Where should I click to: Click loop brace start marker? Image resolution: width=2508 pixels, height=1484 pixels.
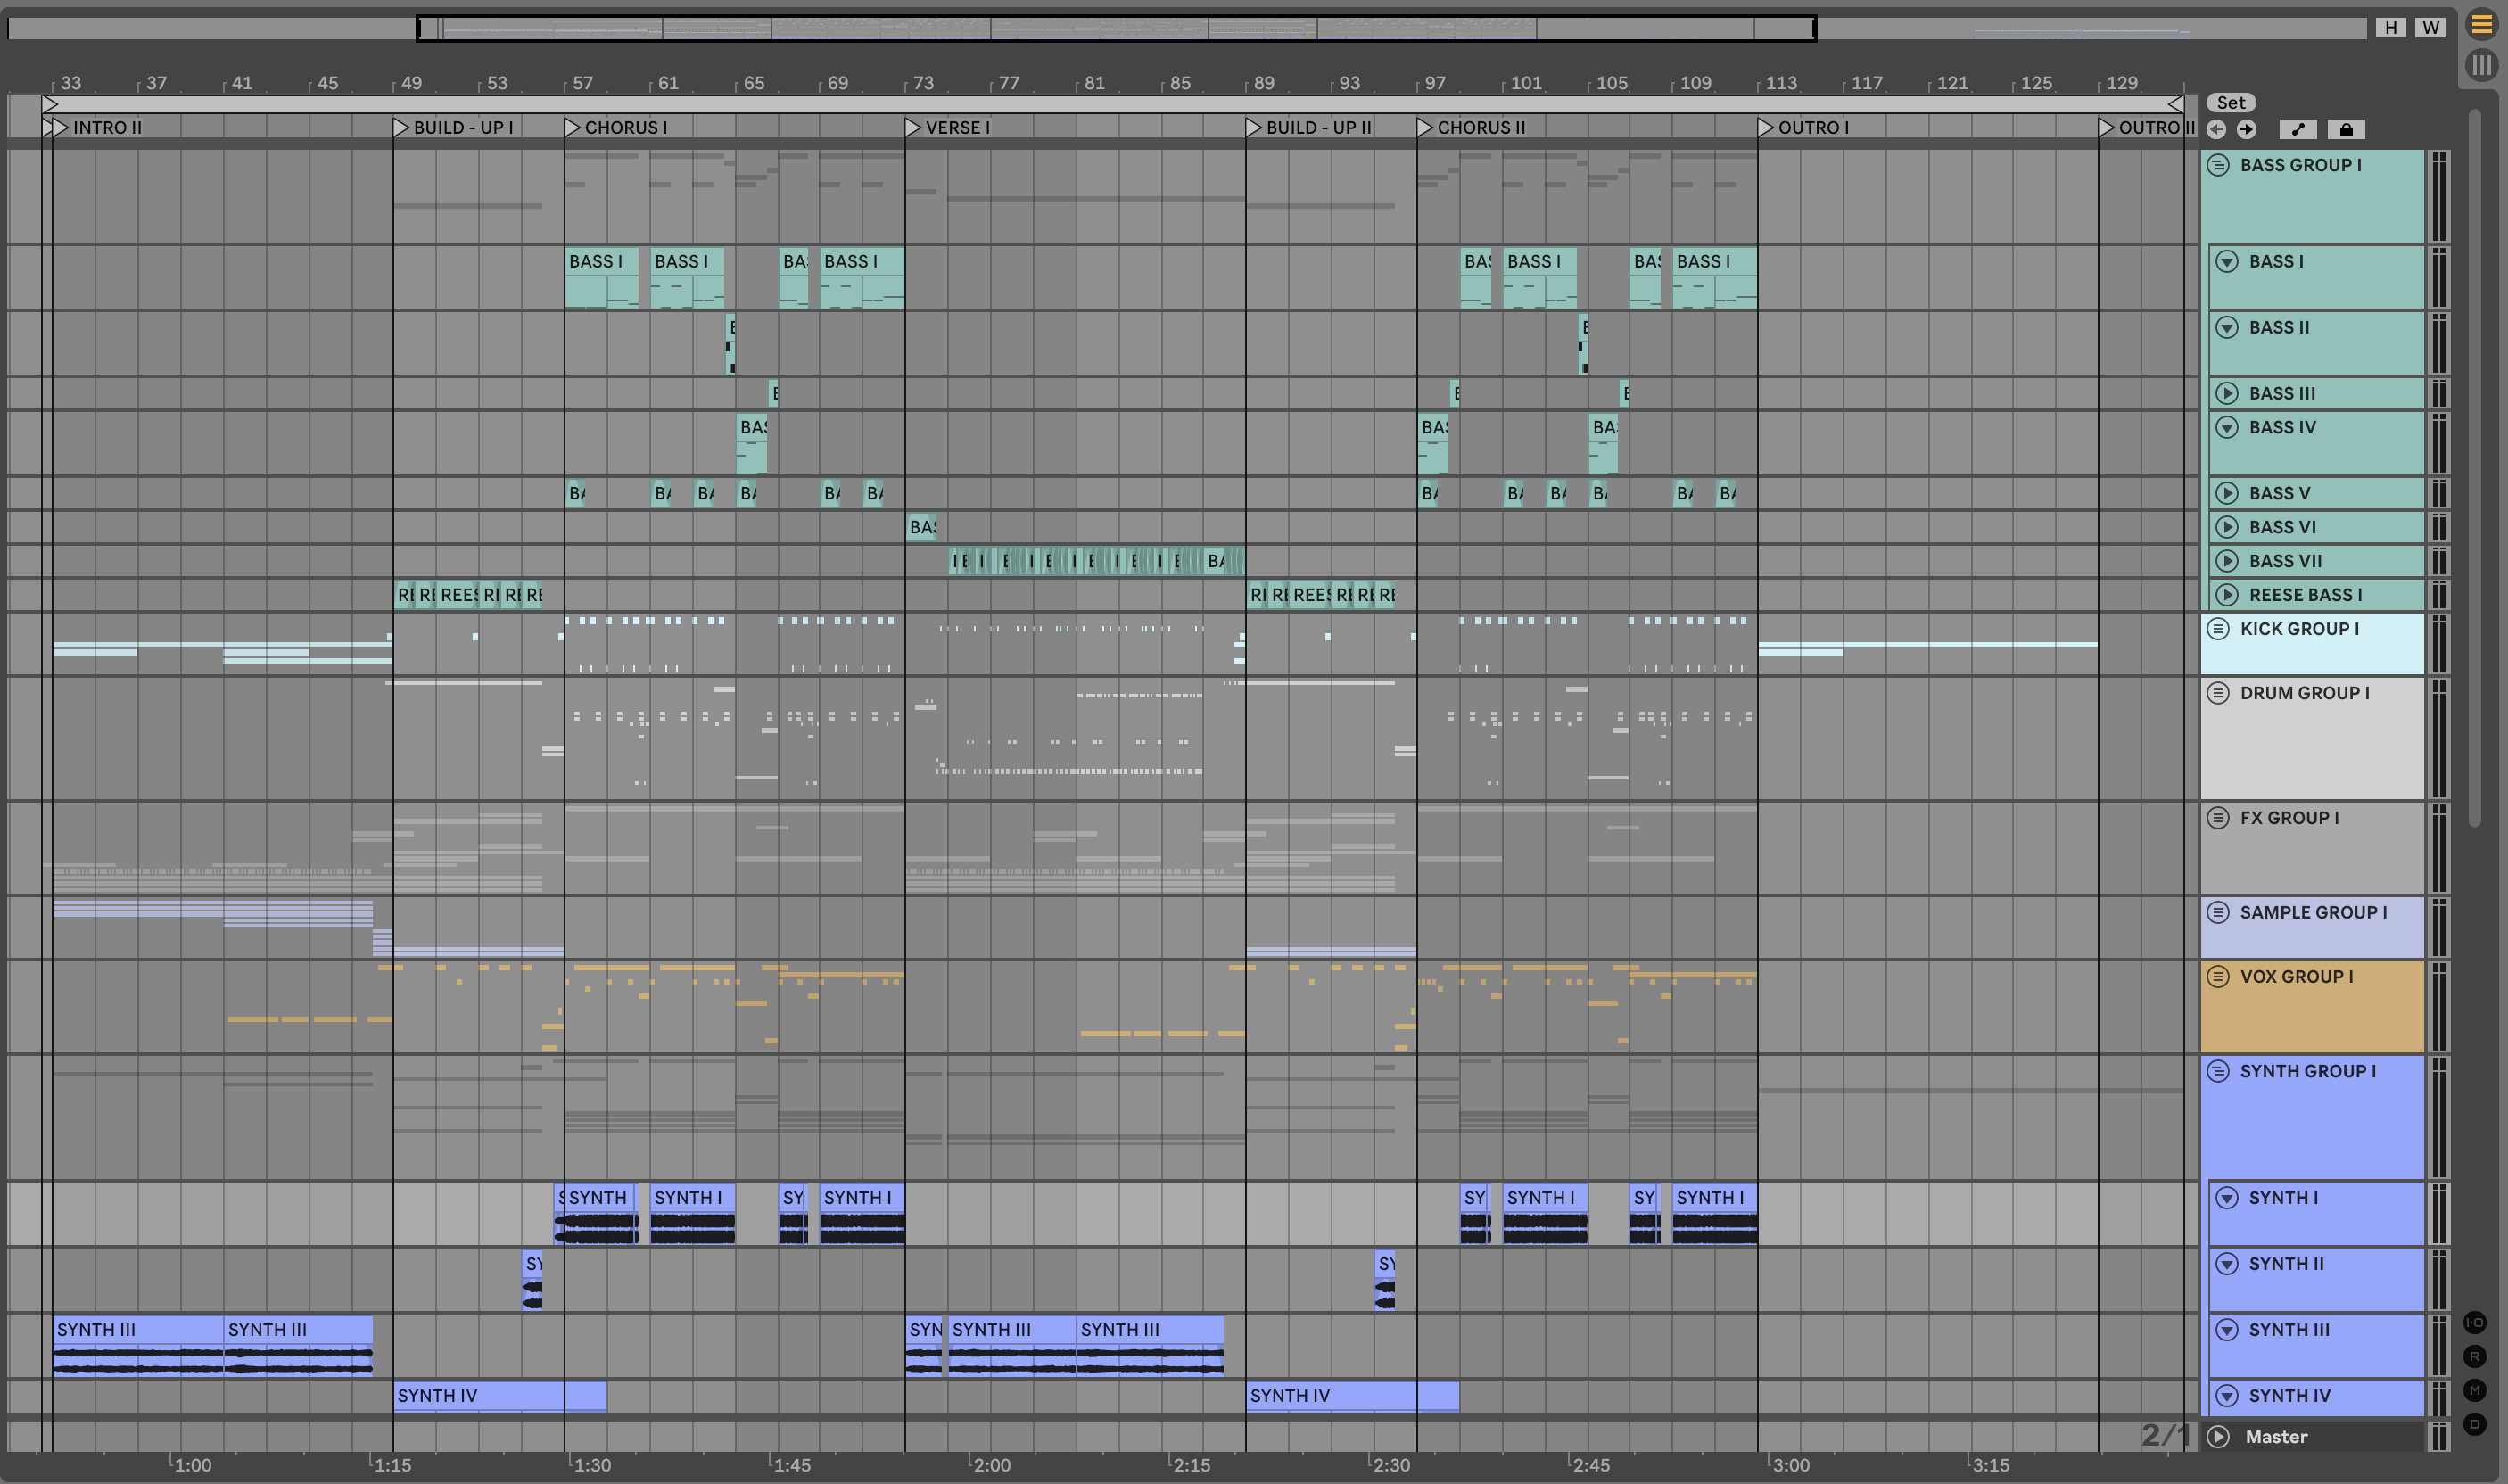tap(51, 104)
